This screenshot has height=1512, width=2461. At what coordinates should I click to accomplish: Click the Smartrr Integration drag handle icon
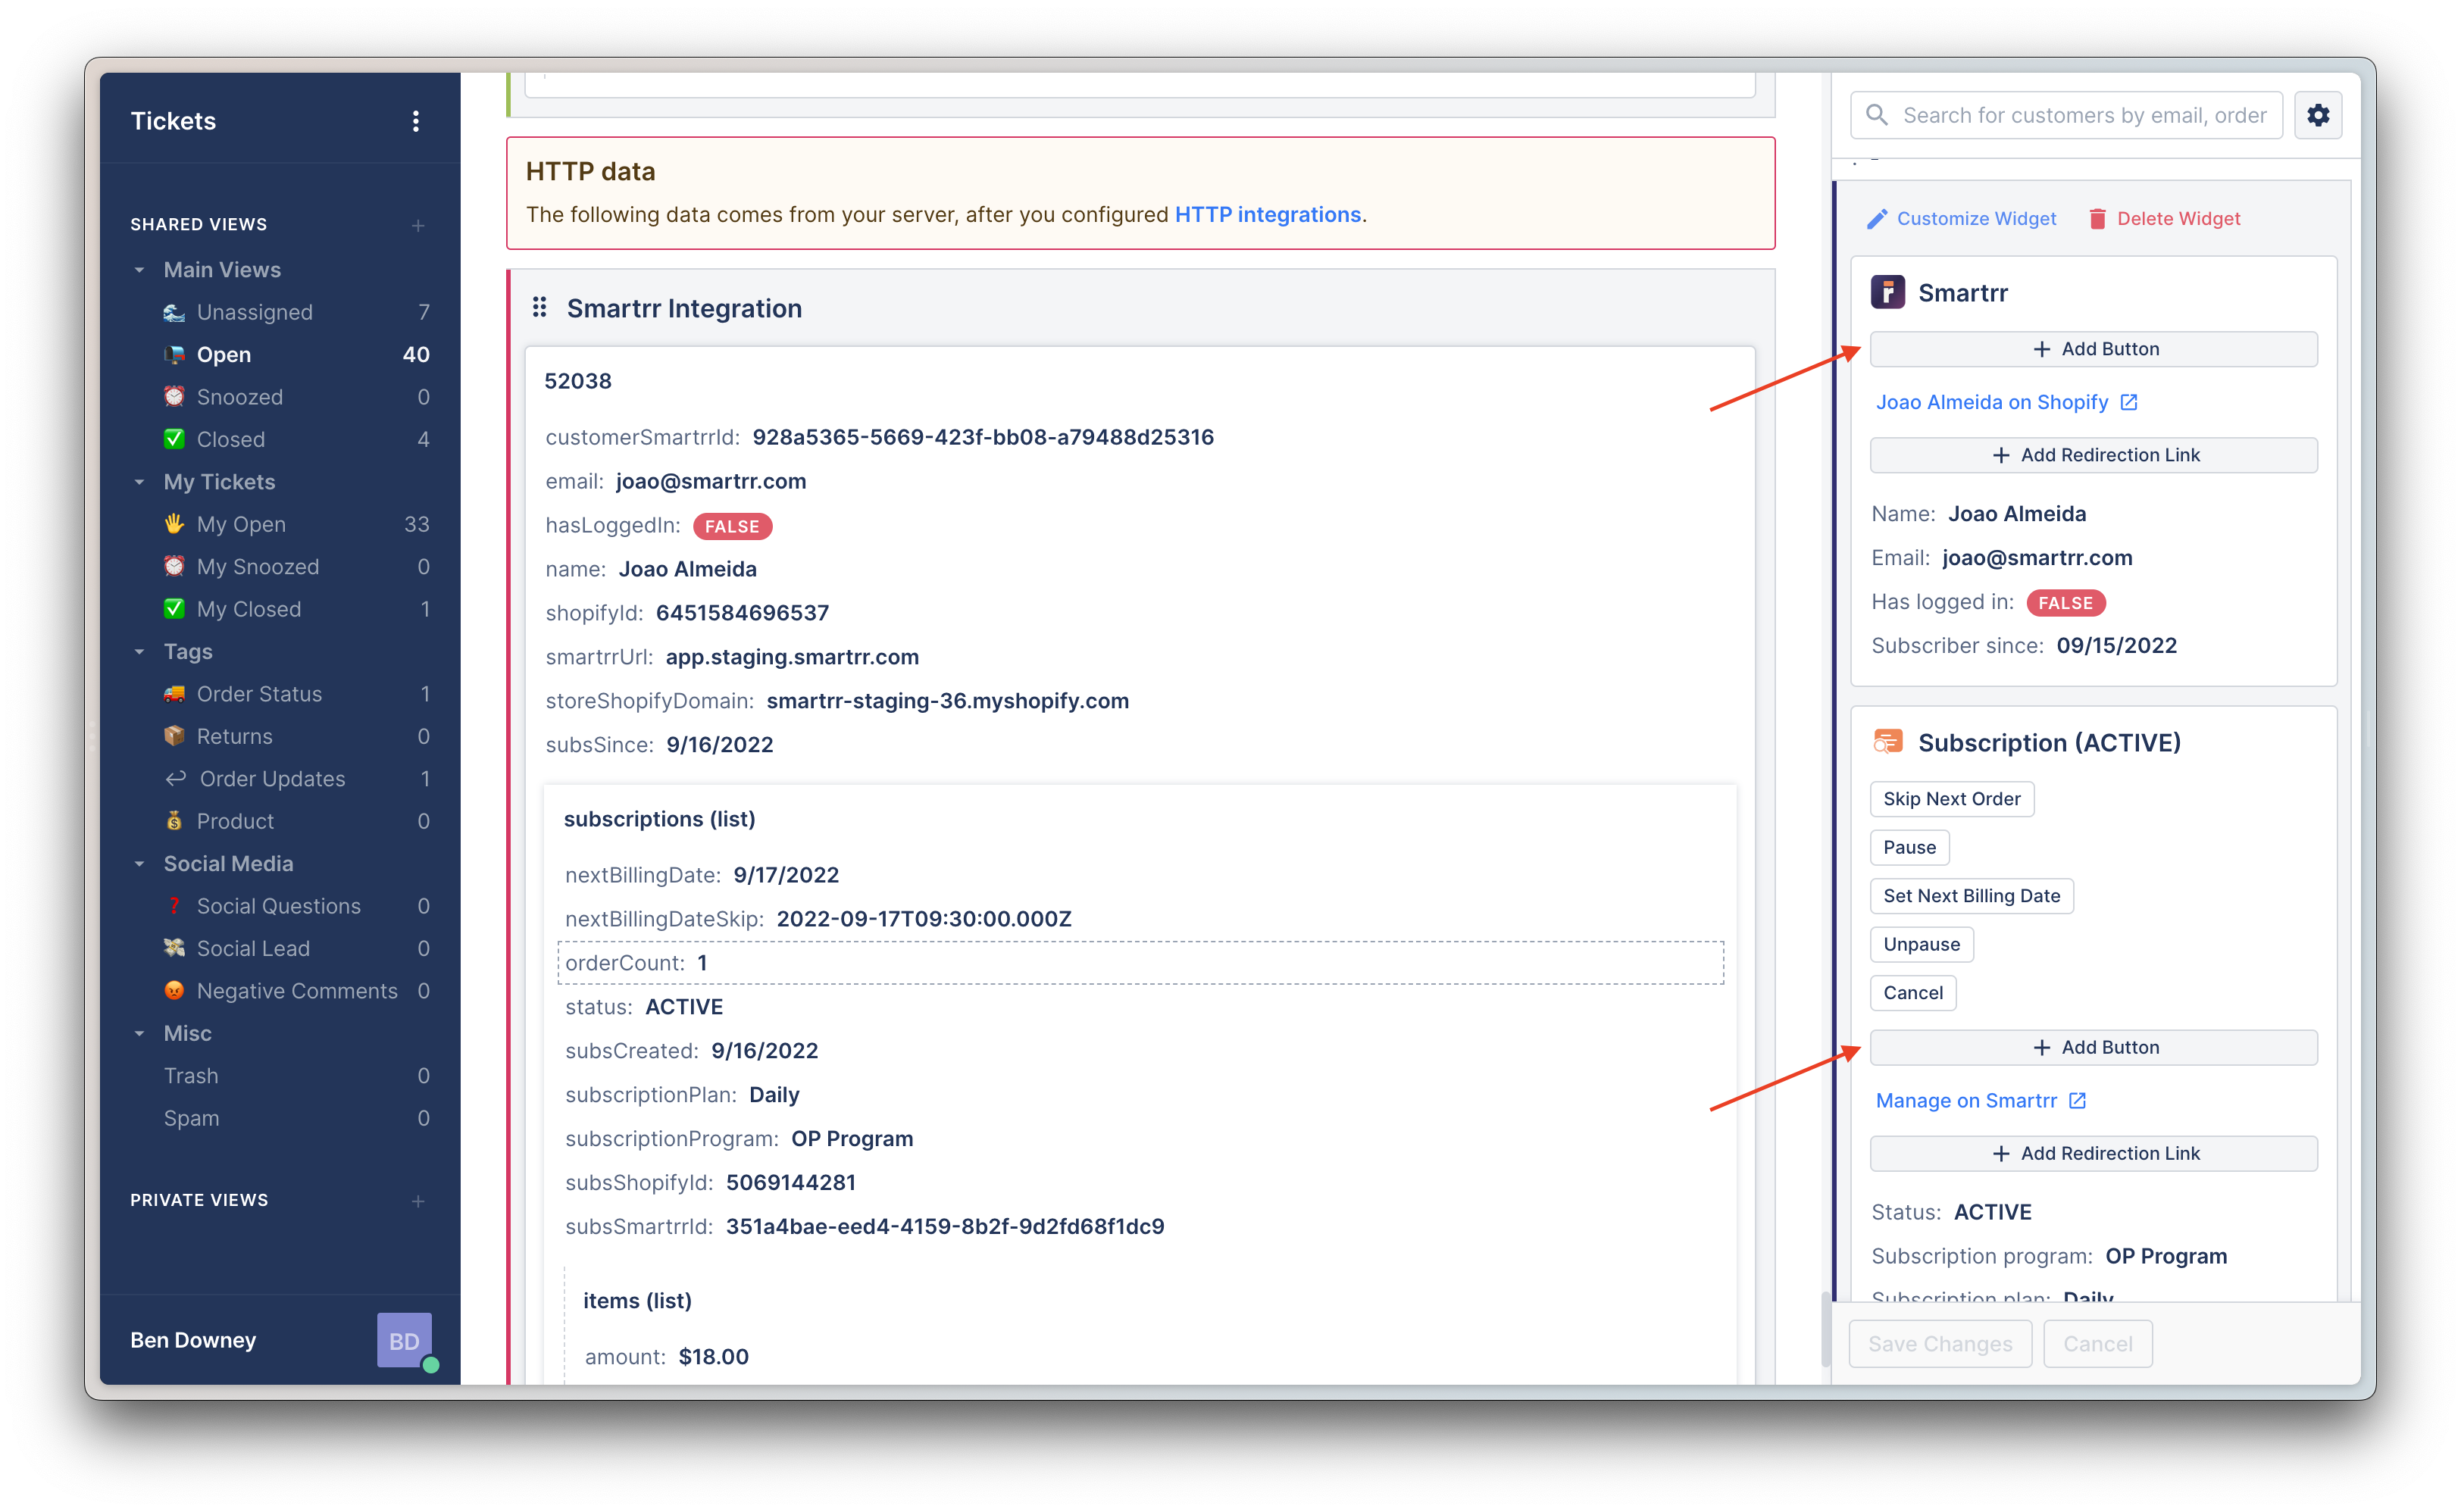point(539,308)
